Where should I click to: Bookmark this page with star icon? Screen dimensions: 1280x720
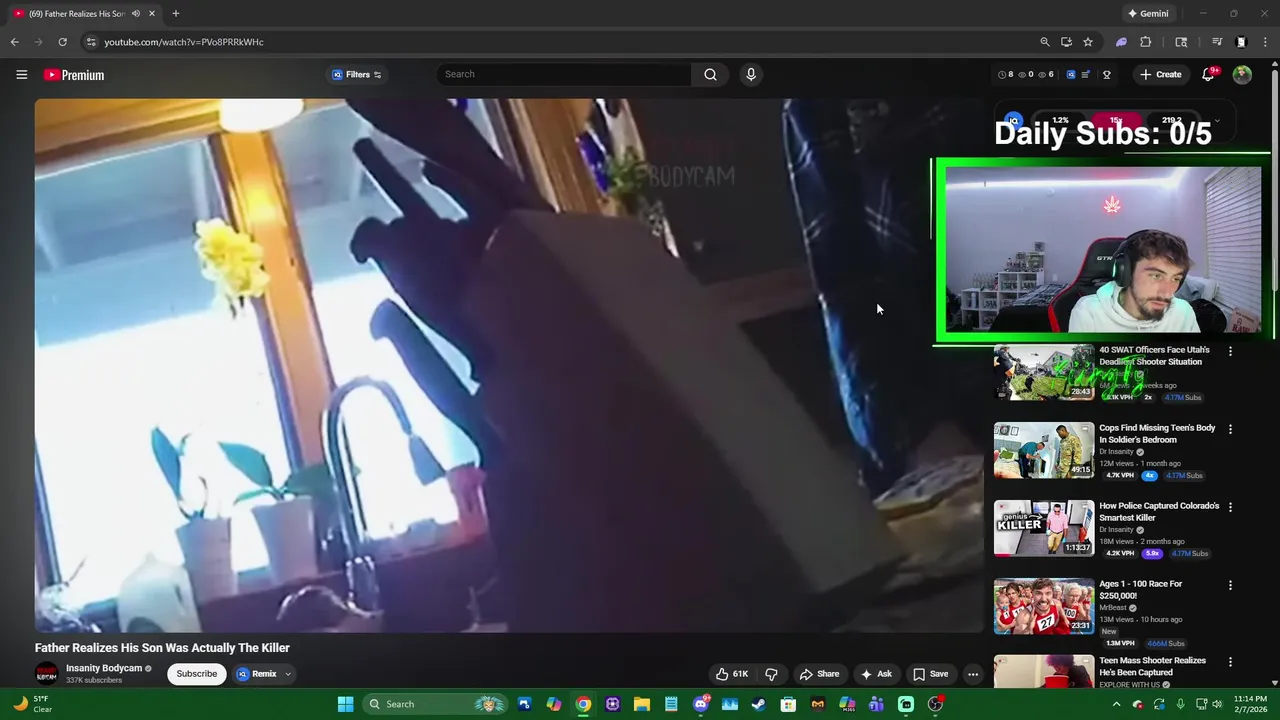pos(1088,42)
